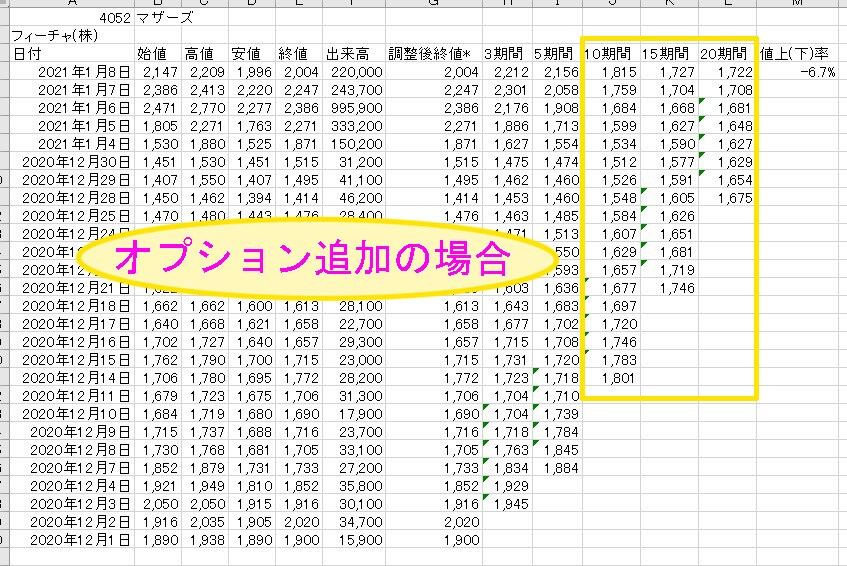The width and height of the screenshot is (847, 566).
Task: Select the 出来高 header cell
Action: [x=353, y=53]
